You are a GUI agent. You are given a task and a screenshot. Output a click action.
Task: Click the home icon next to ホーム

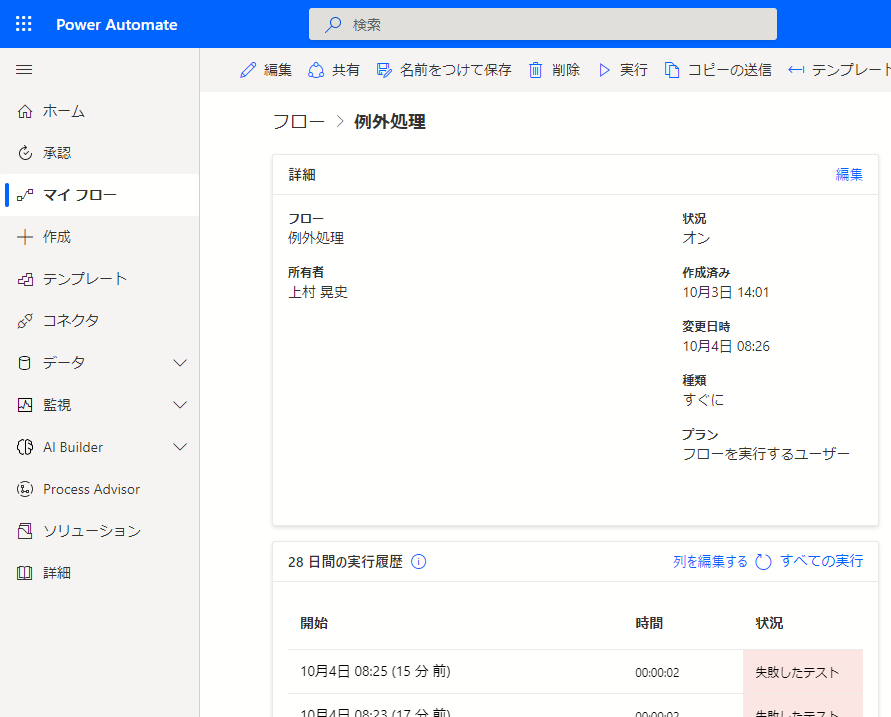click(x=25, y=111)
